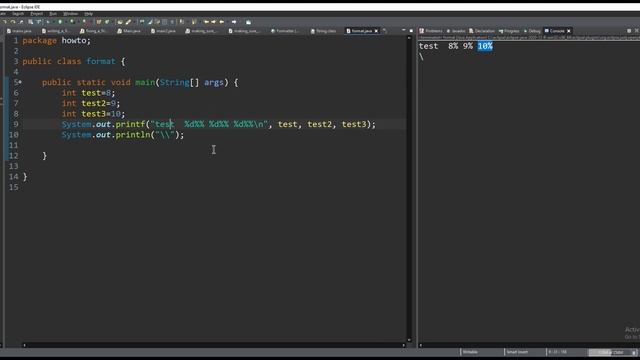Click highlighted "10%" in console output
Image resolution: width=640 pixels, height=360 pixels.
[x=485, y=46]
